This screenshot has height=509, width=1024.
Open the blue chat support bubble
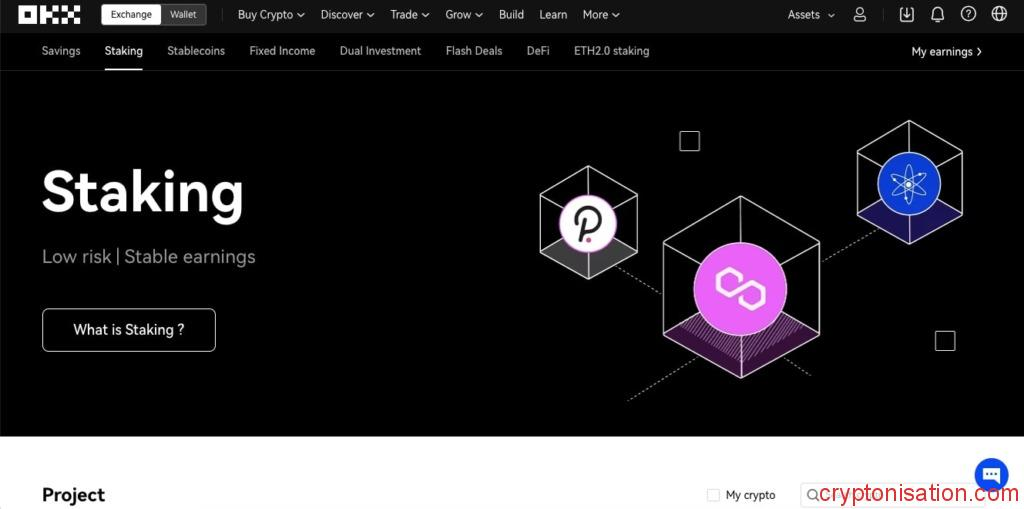(x=991, y=474)
